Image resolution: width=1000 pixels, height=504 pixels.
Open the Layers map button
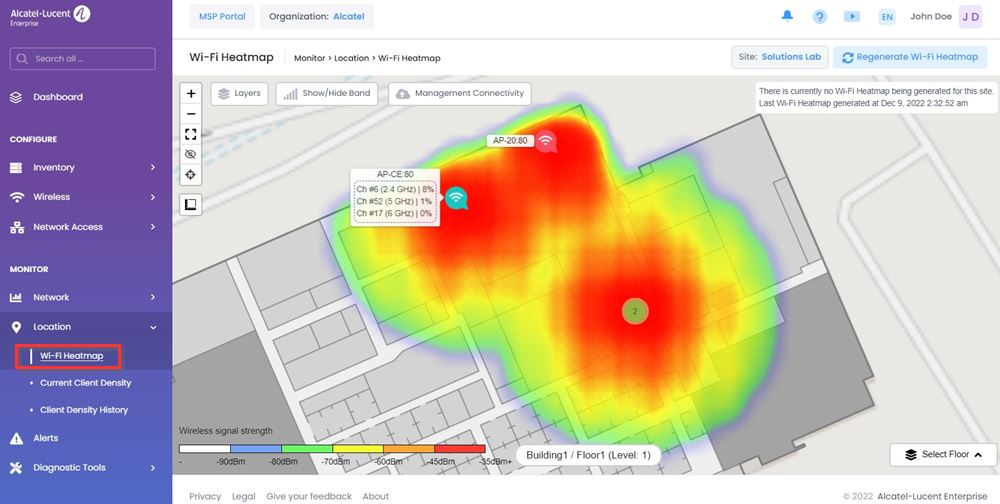(x=239, y=93)
